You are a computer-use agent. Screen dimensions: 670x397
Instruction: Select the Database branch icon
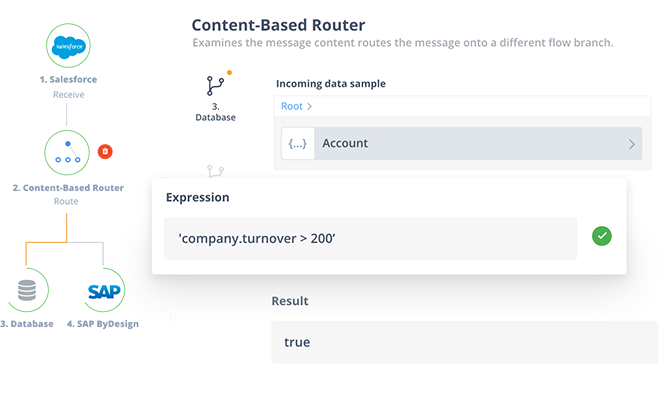(215, 85)
